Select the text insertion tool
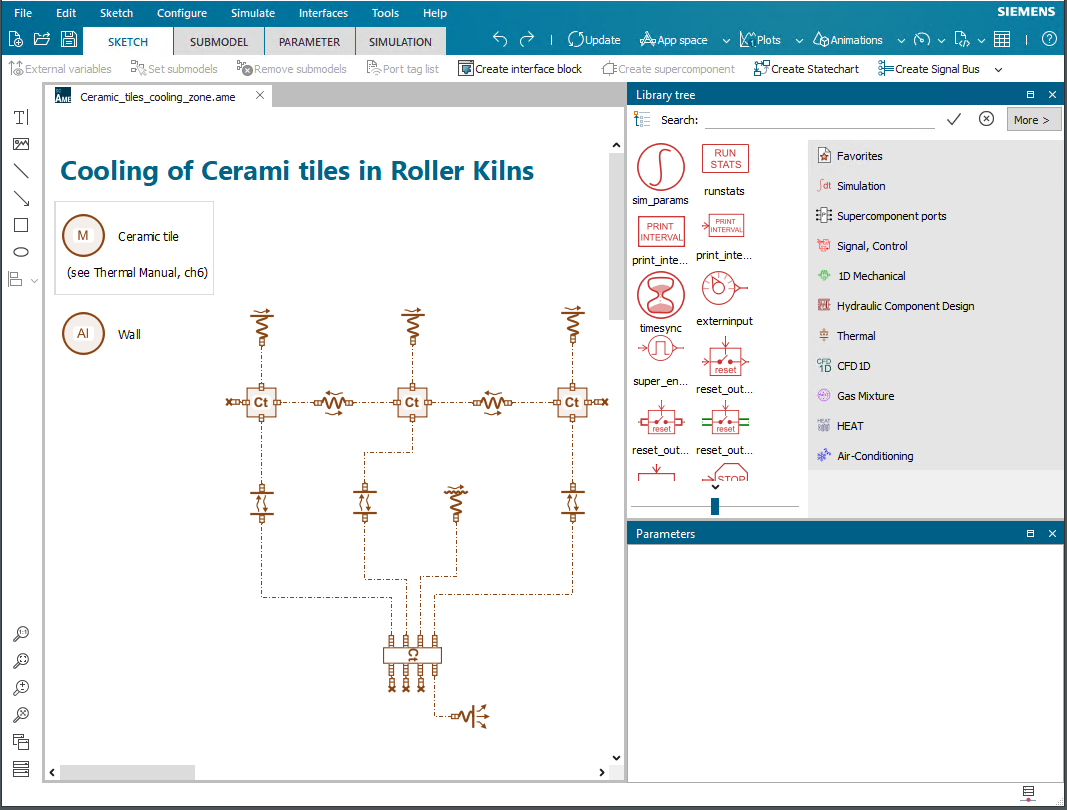The width and height of the screenshot is (1067, 810). [21, 117]
